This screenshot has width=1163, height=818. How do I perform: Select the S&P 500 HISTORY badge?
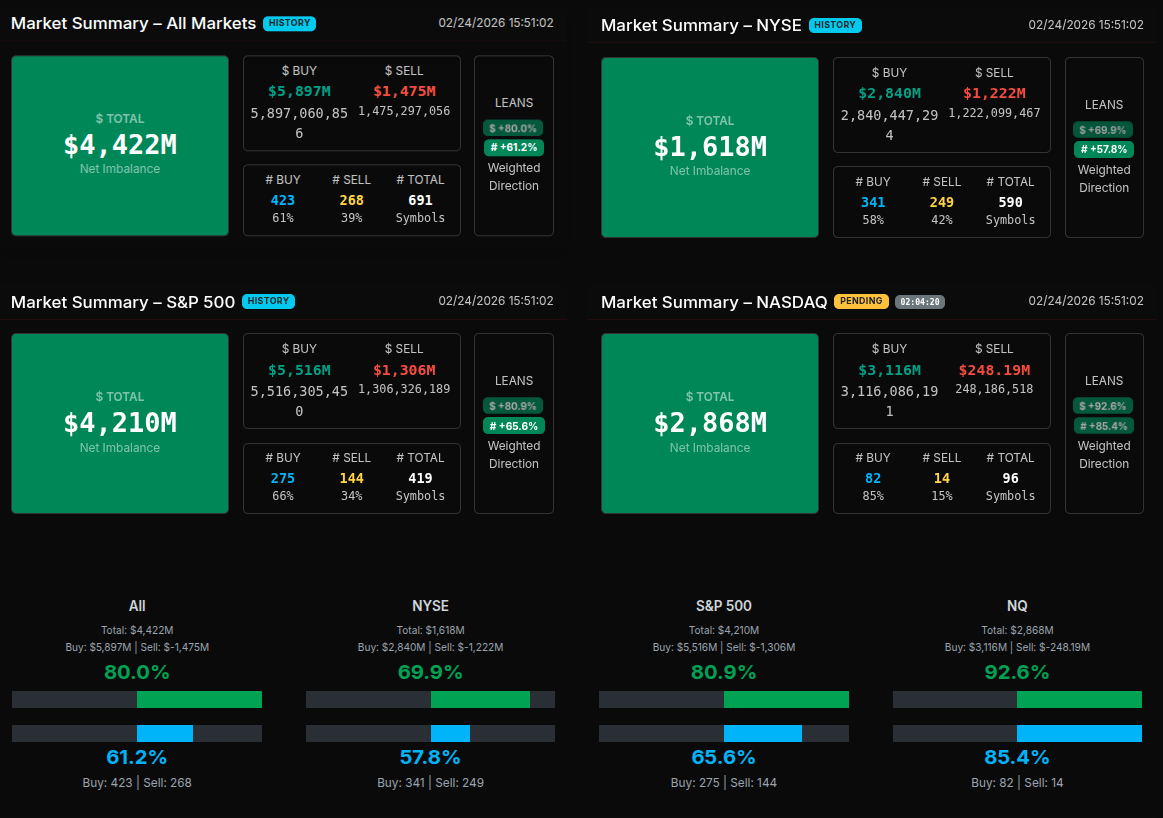point(268,301)
